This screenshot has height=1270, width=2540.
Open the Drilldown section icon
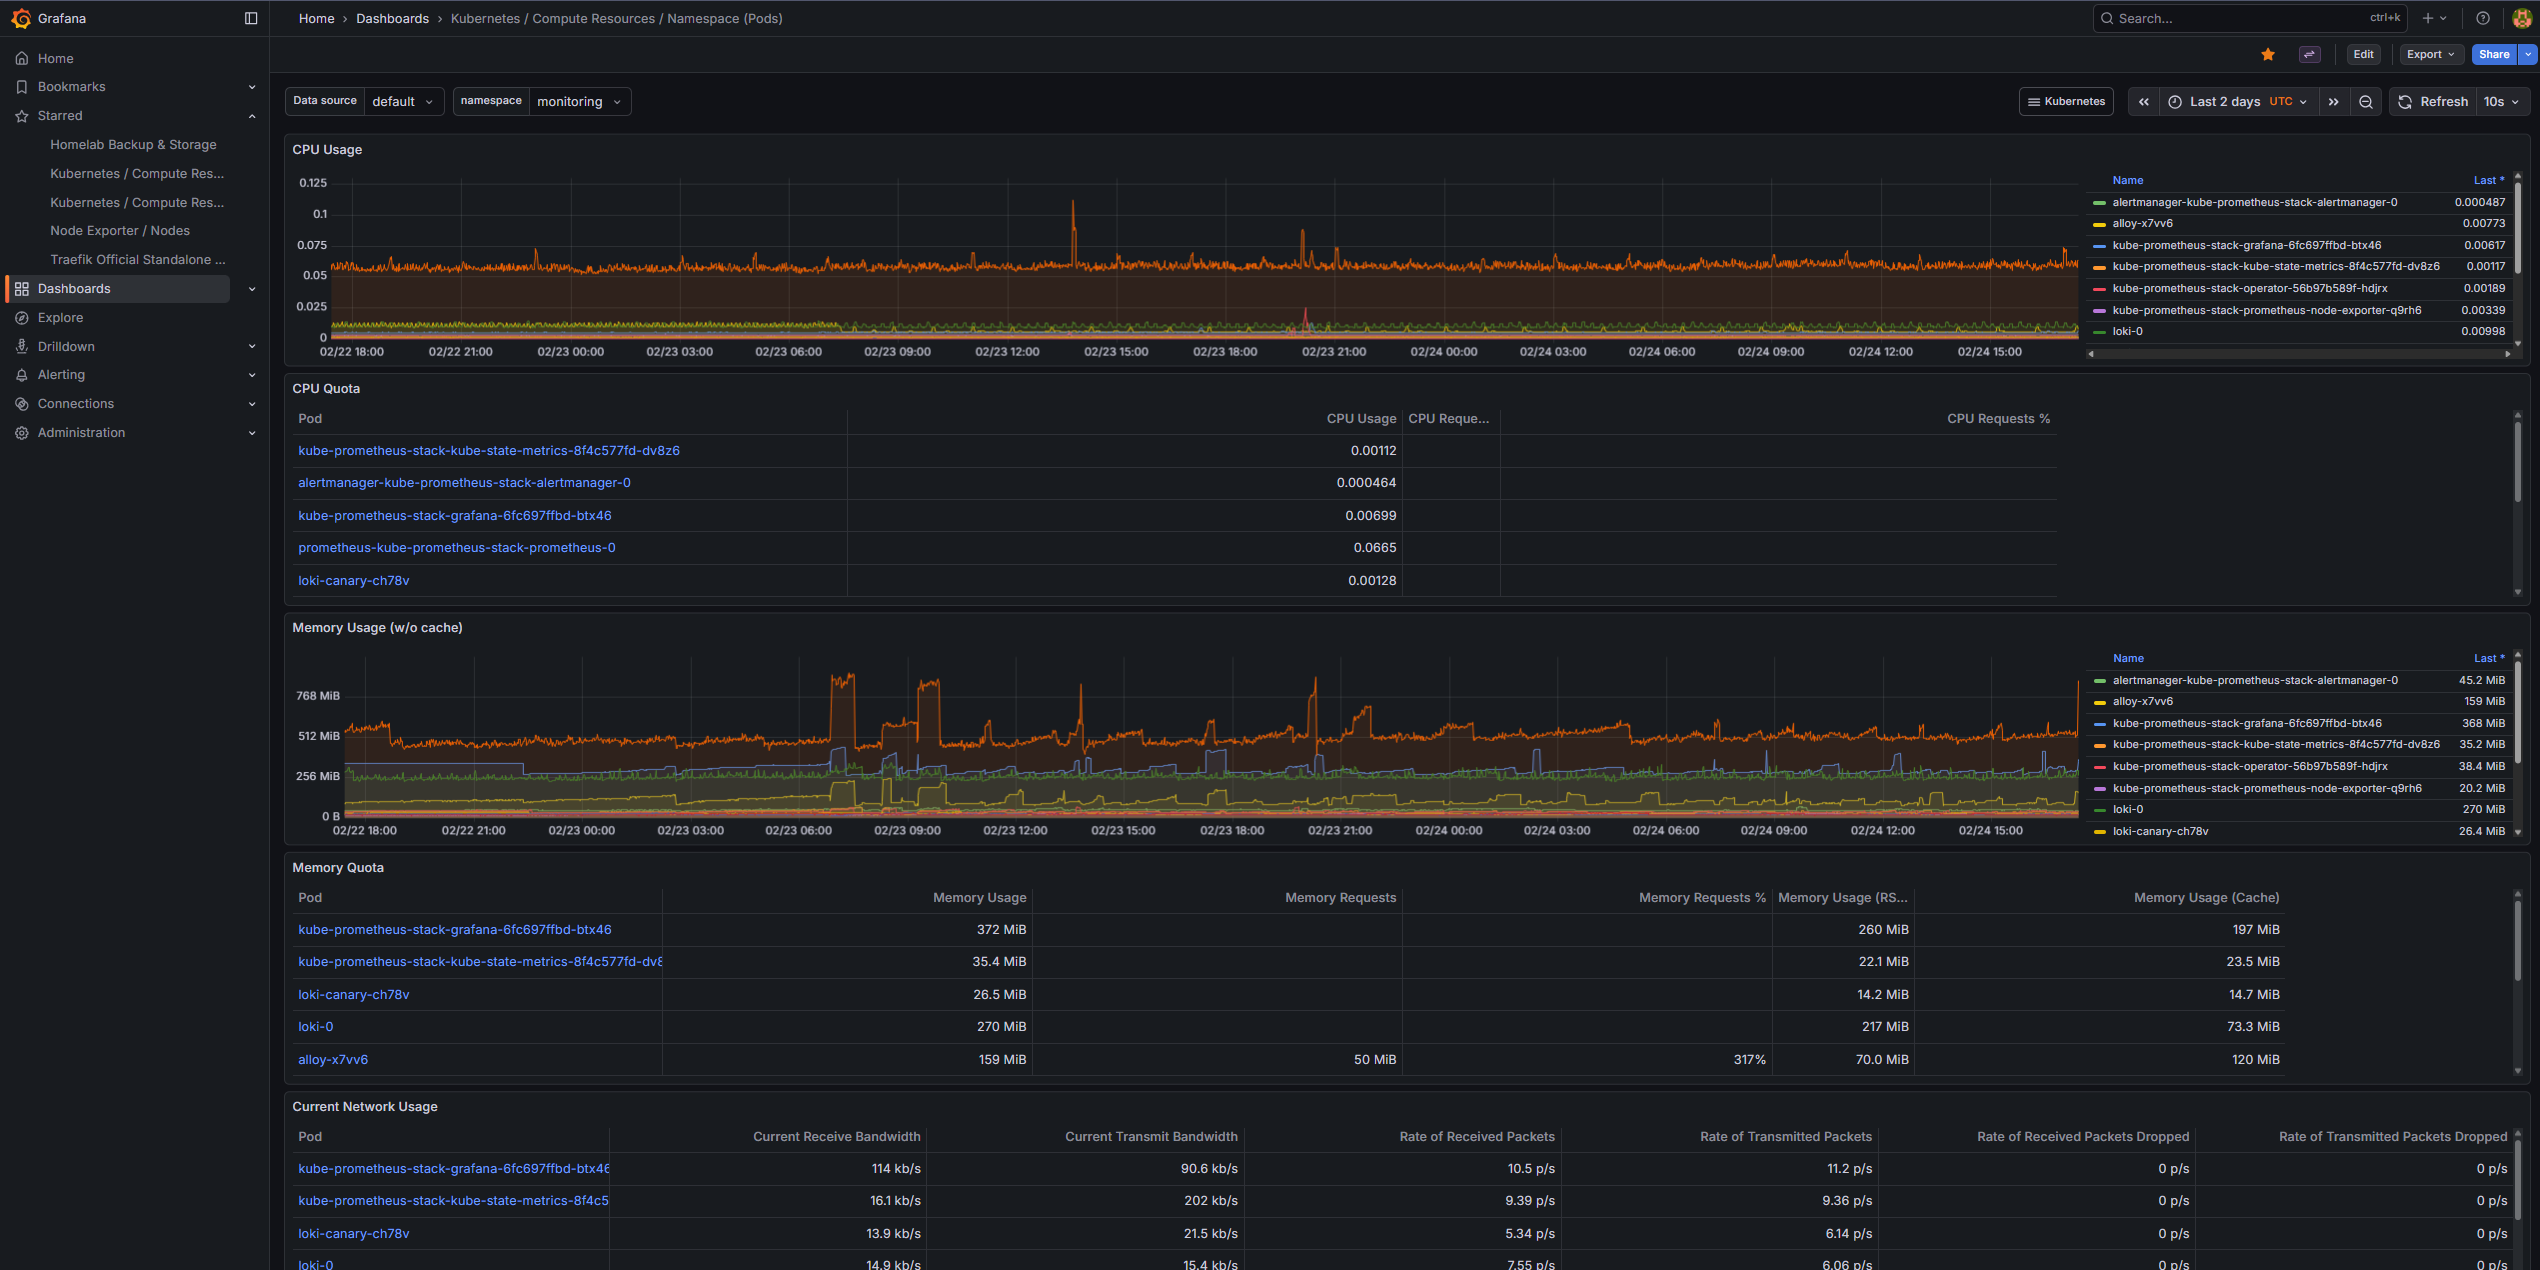coord(22,346)
